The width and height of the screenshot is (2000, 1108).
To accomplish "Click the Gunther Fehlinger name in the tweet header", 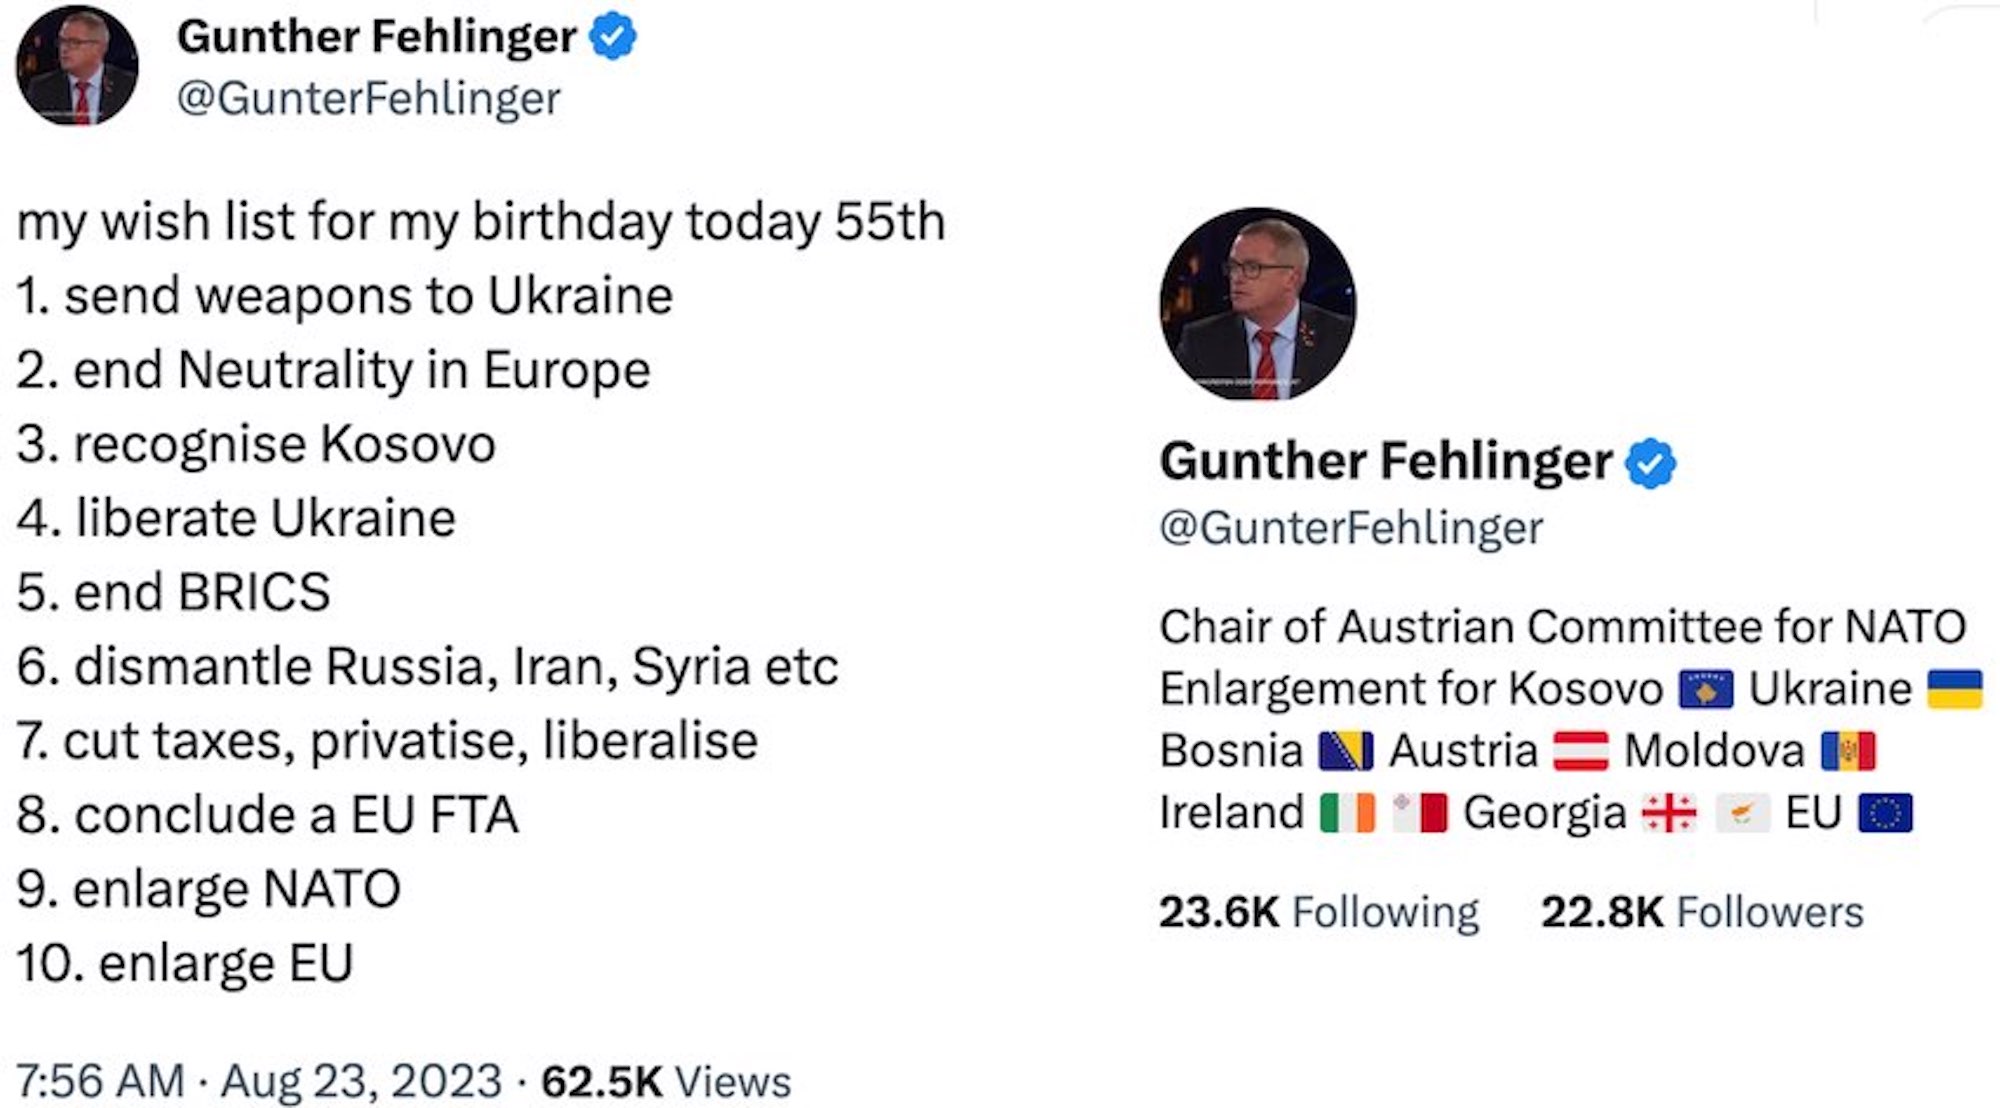I will pyautogui.click(x=376, y=38).
